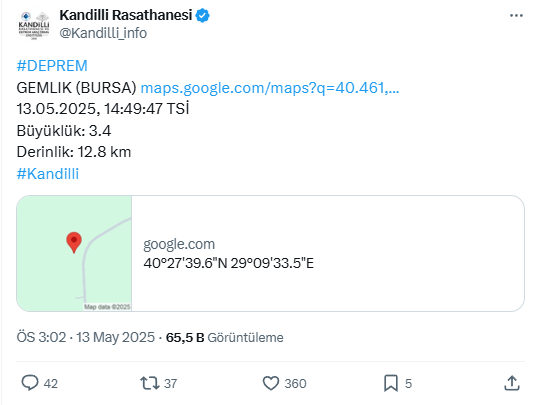Click the red location pin on map
Viewport: 534px width, 405px height.
coord(74,242)
